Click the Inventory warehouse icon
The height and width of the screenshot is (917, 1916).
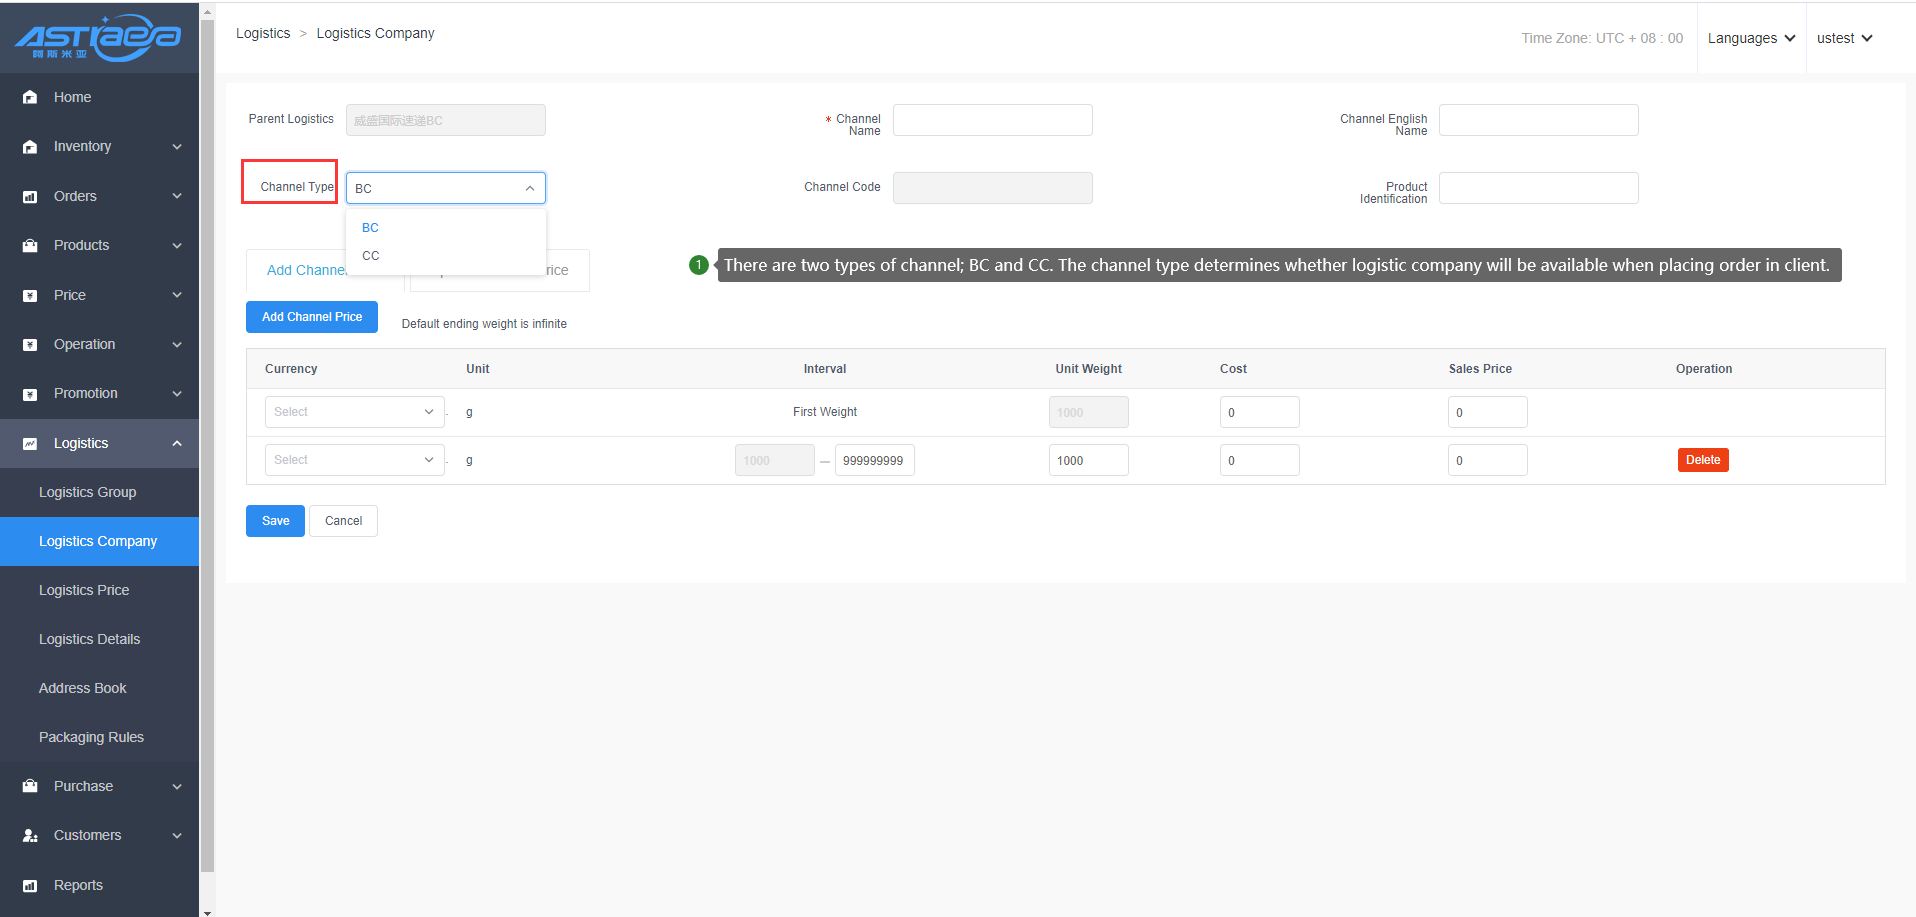click(30, 147)
